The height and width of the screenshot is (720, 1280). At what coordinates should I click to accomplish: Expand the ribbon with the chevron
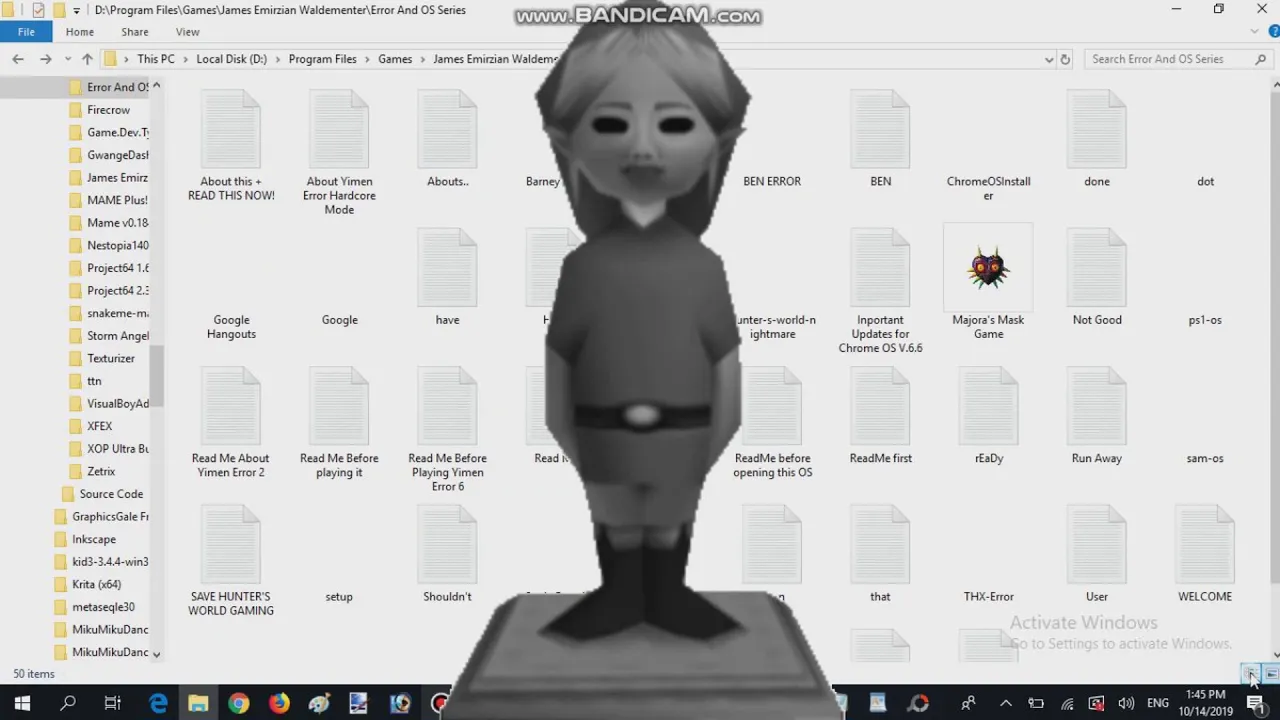1254,32
